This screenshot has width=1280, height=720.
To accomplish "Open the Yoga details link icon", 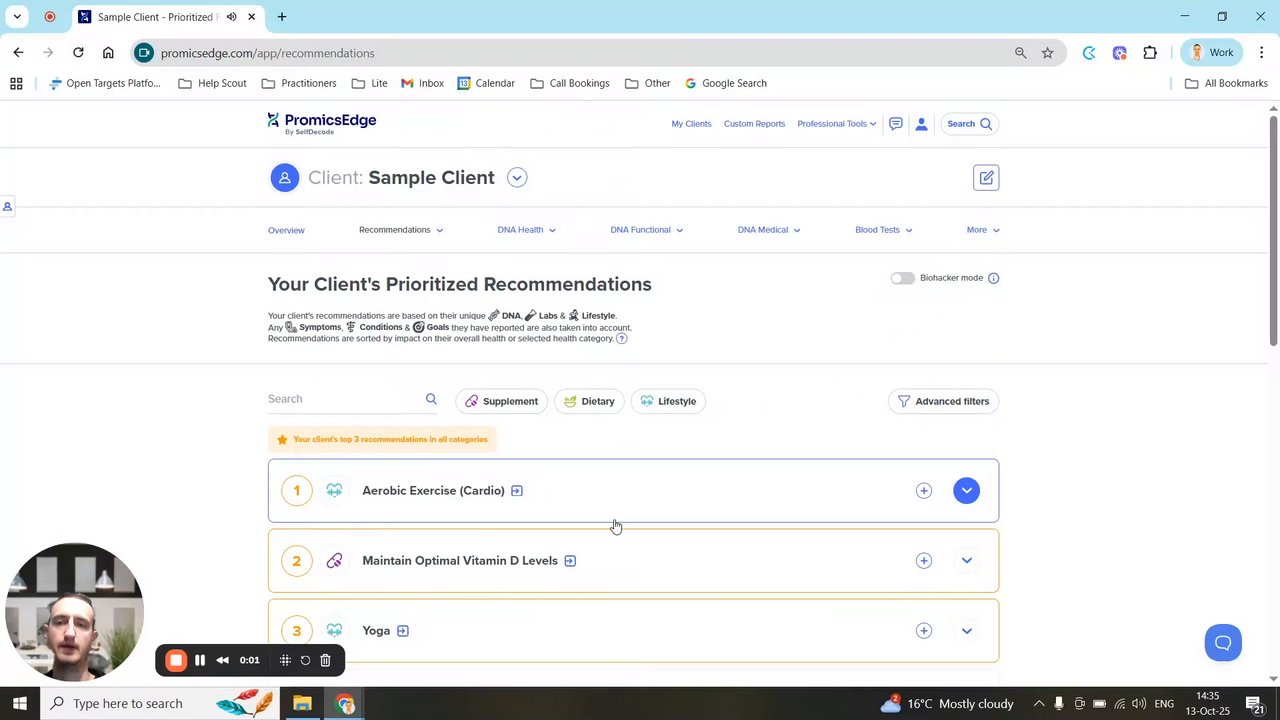I will point(402,631).
